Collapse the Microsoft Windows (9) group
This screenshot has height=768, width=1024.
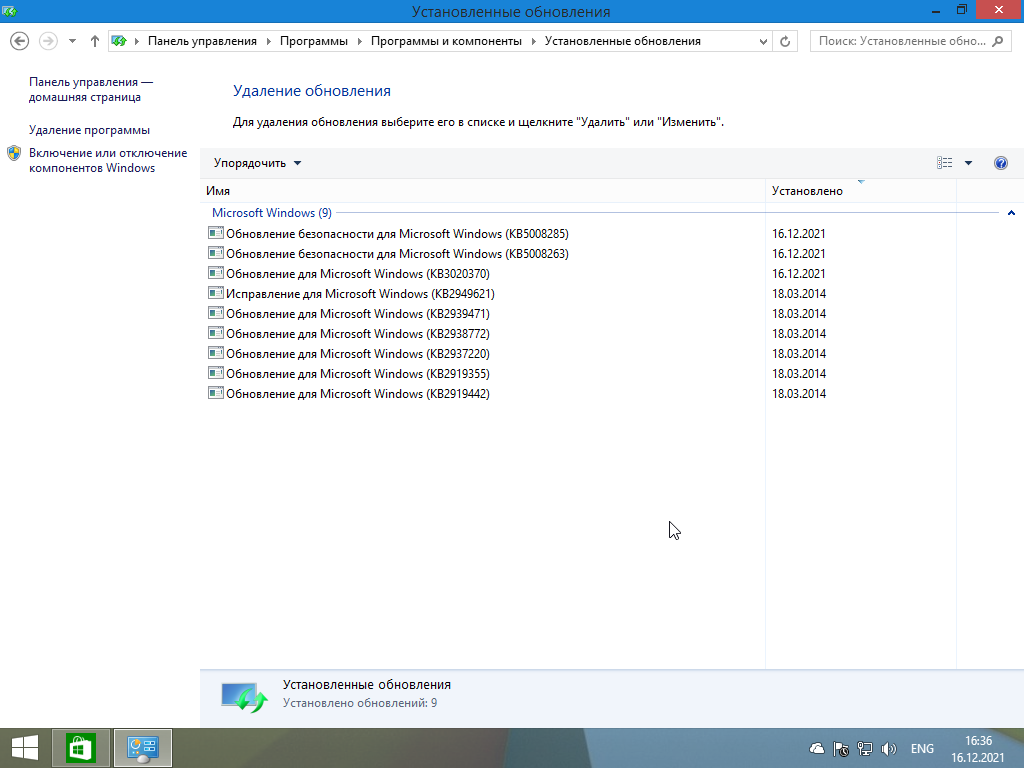click(1011, 213)
